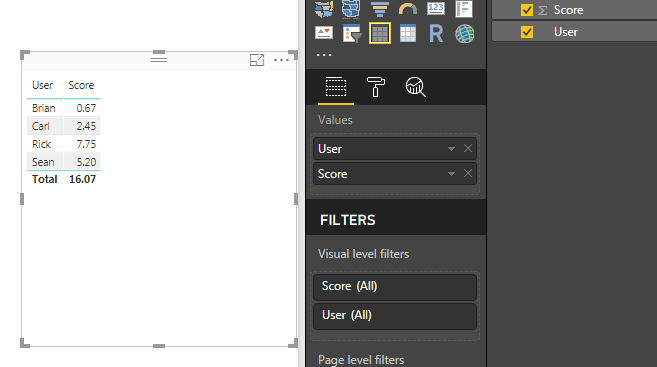The height and width of the screenshot is (367, 657).
Task: Remove User from Values
Action: [x=468, y=148]
